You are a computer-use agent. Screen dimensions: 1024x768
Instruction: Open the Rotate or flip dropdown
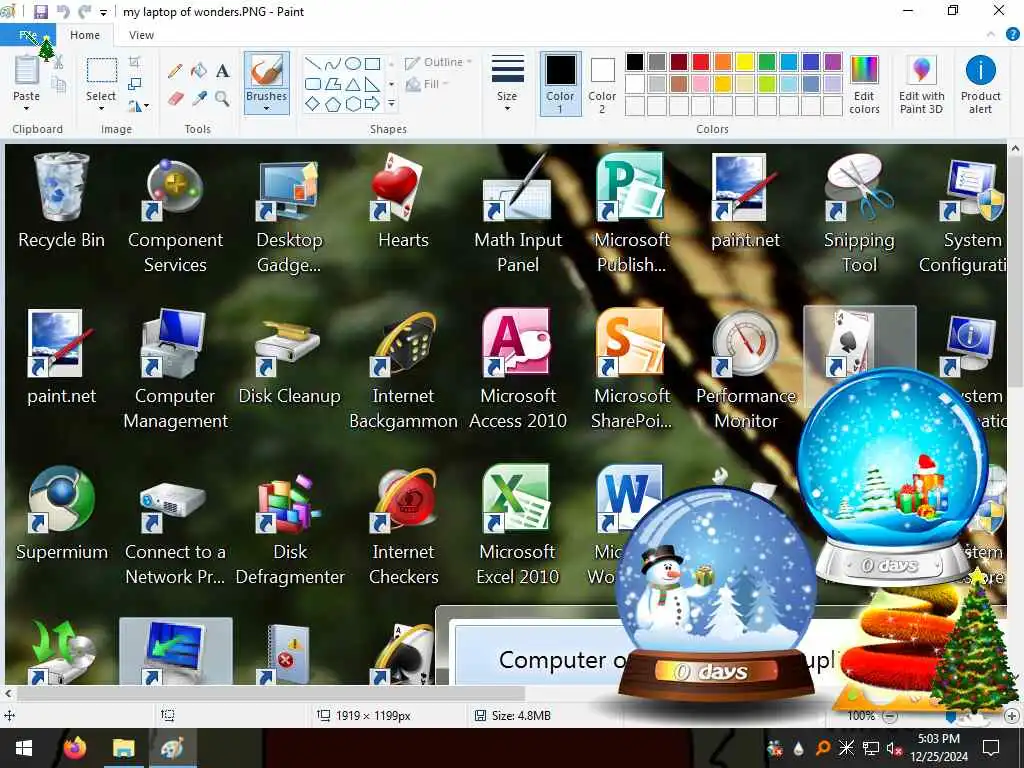pyautogui.click(x=138, y=104)
